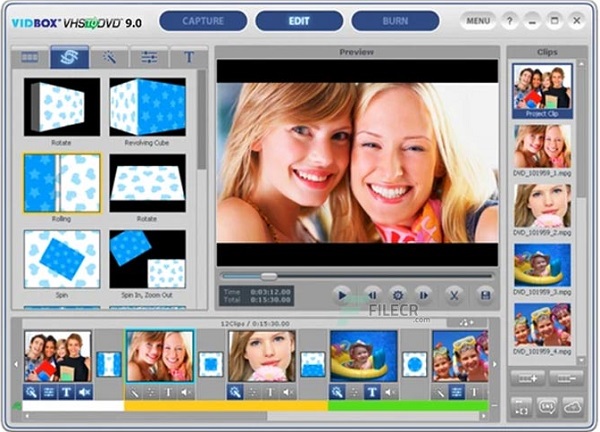
Task: Choose the Rolling transition
Action: [62, 183]
